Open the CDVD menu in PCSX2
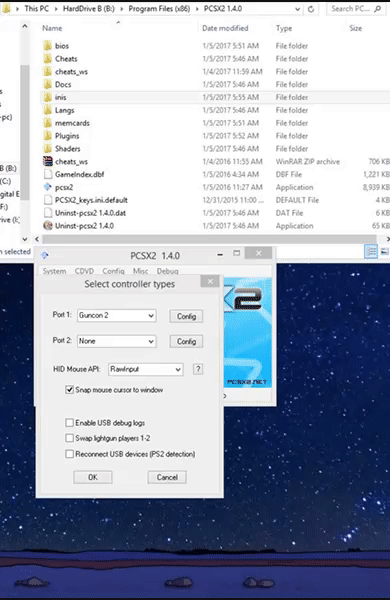This screenshot has width=390, height=600. tap(84, 271)
